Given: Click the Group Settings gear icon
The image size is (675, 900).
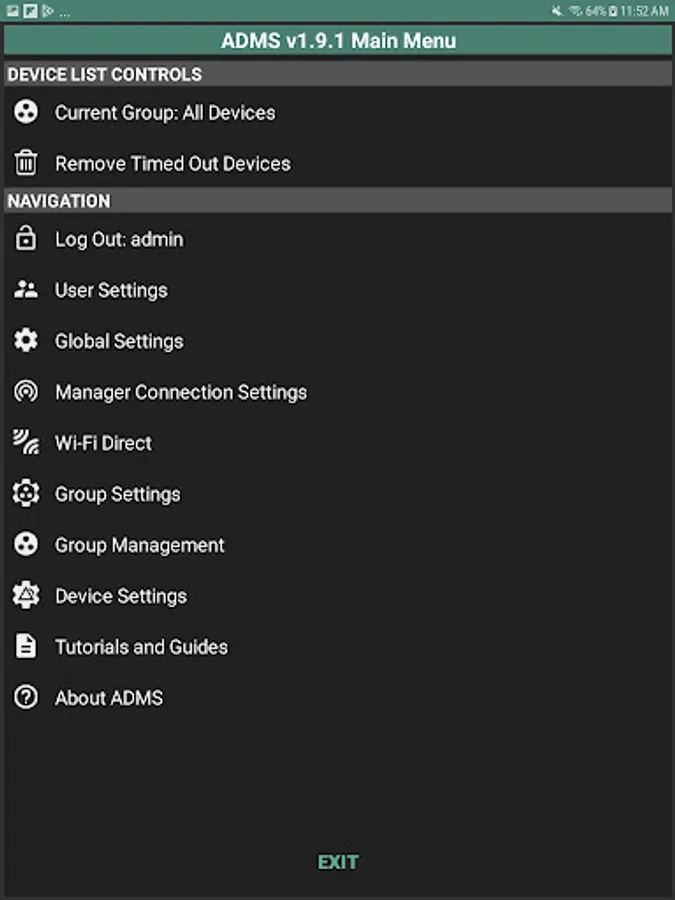Looking at the screenshot, I should pos(26,494).
